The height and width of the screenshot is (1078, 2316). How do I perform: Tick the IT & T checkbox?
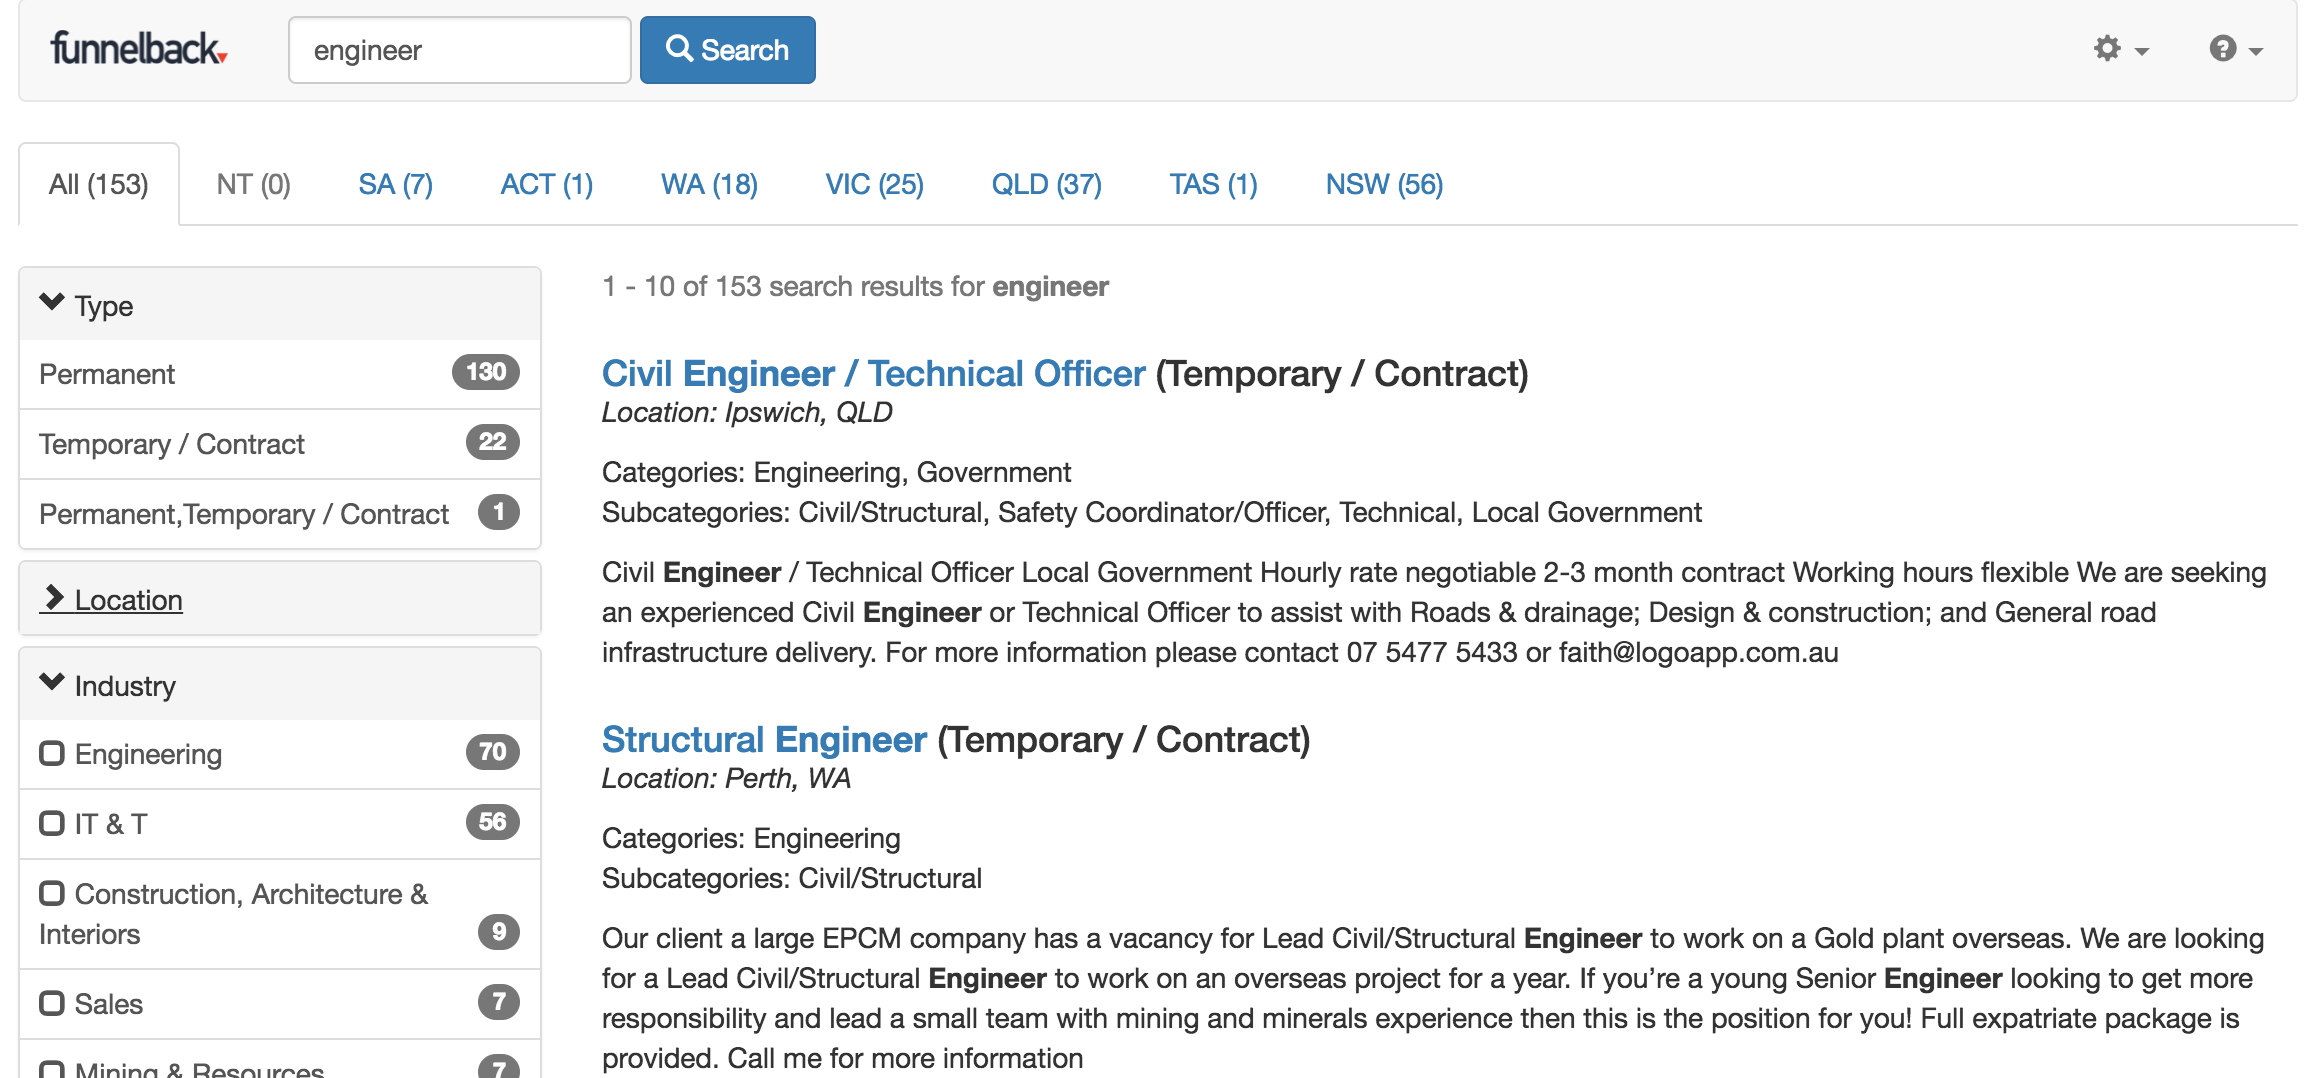(x=52, y=823)
